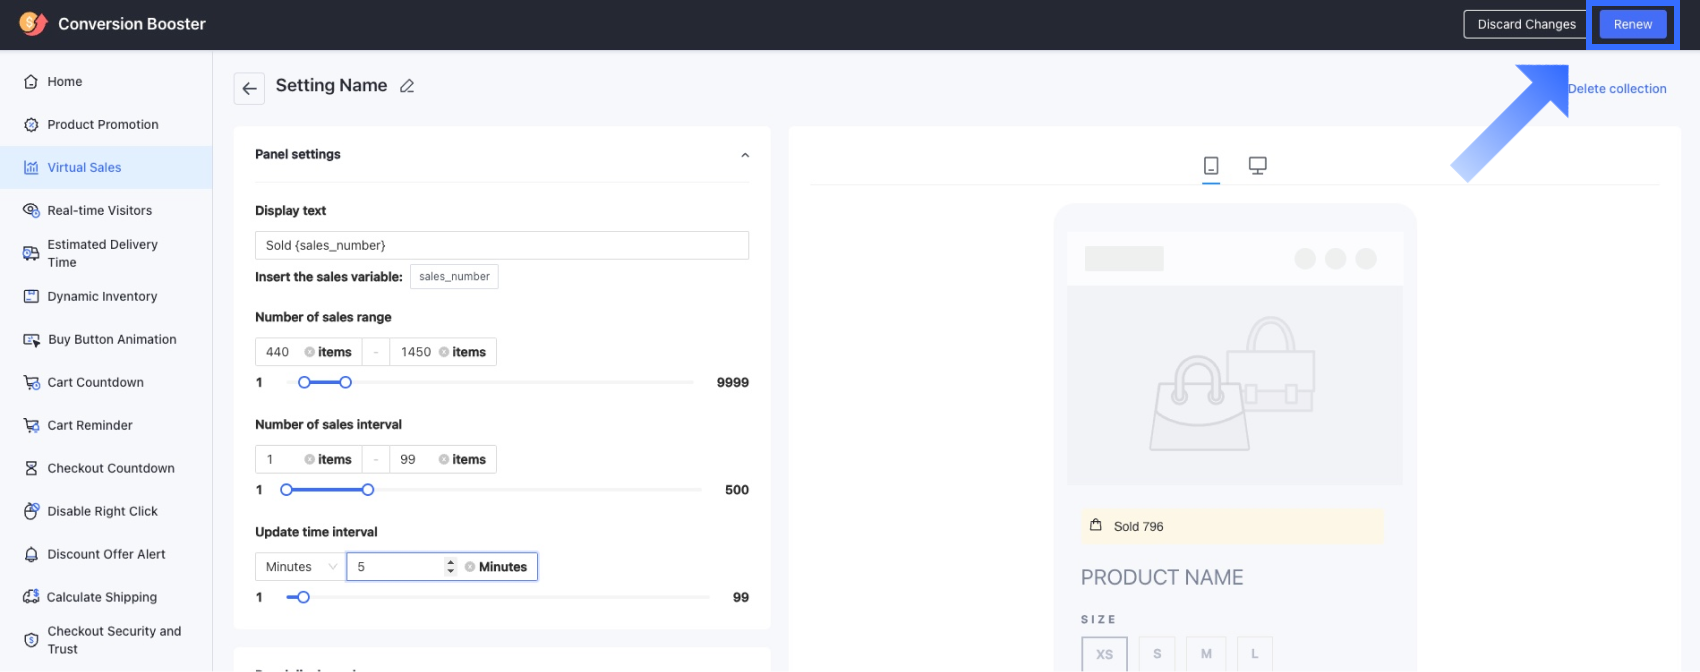Click the Virtual Sales chart icon
Screen dimensions: 1700x672
tap(31, 168)
